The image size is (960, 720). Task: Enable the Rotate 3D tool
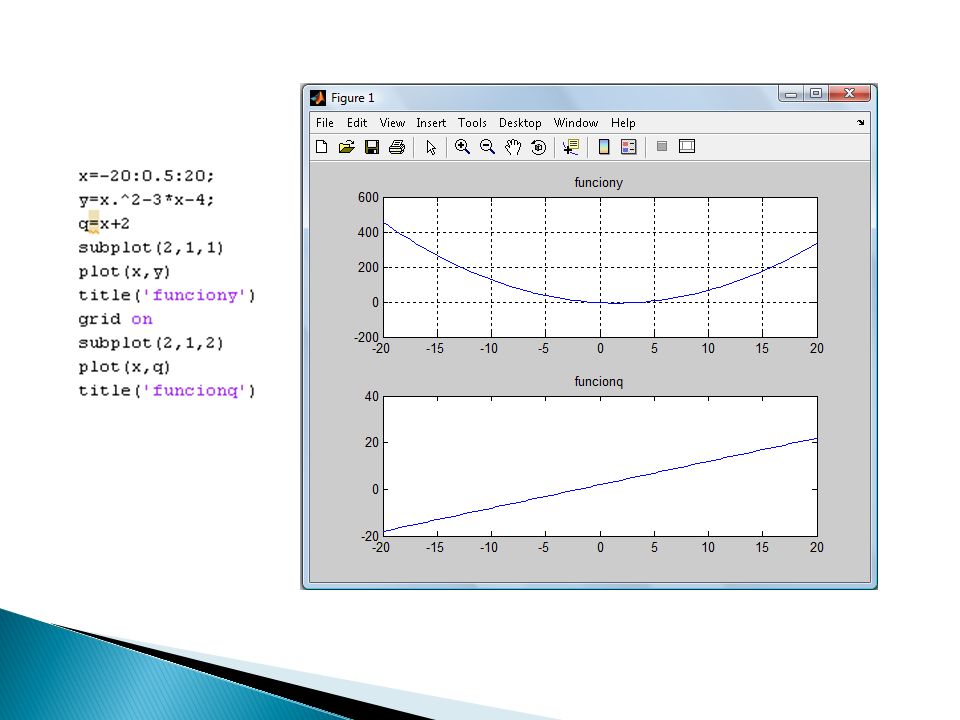coord(538,147)
